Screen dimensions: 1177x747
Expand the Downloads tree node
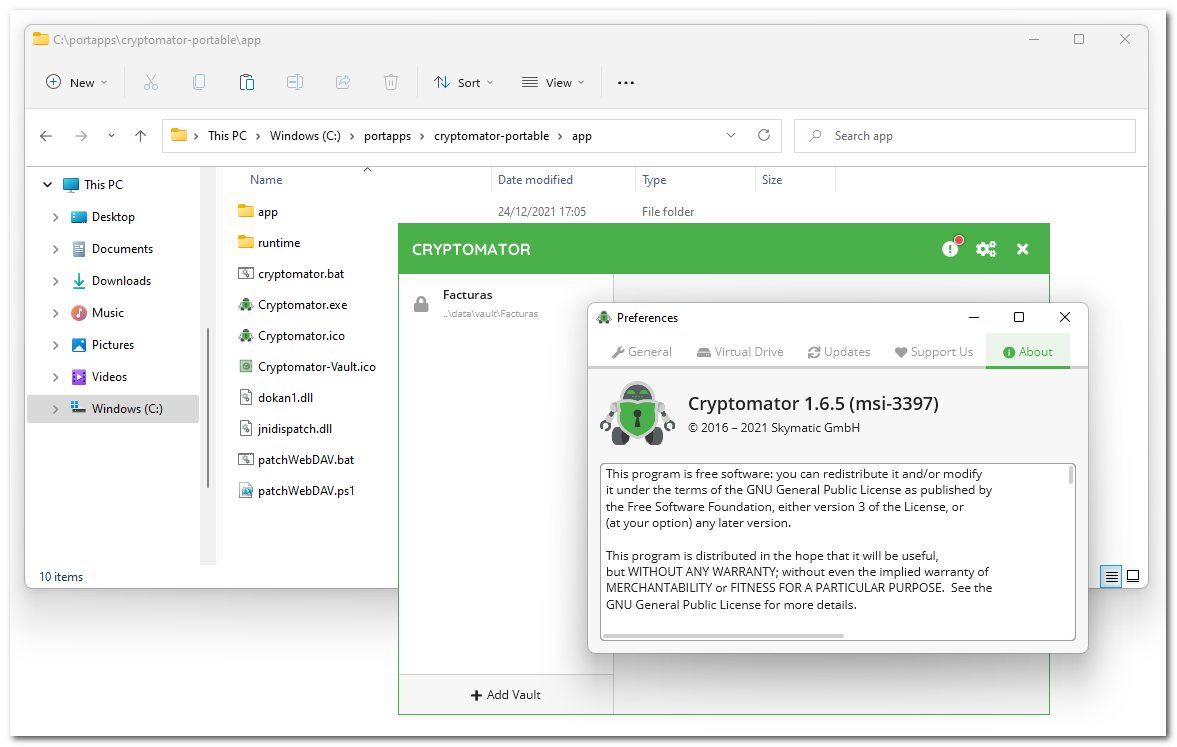(x=56, y=281)
